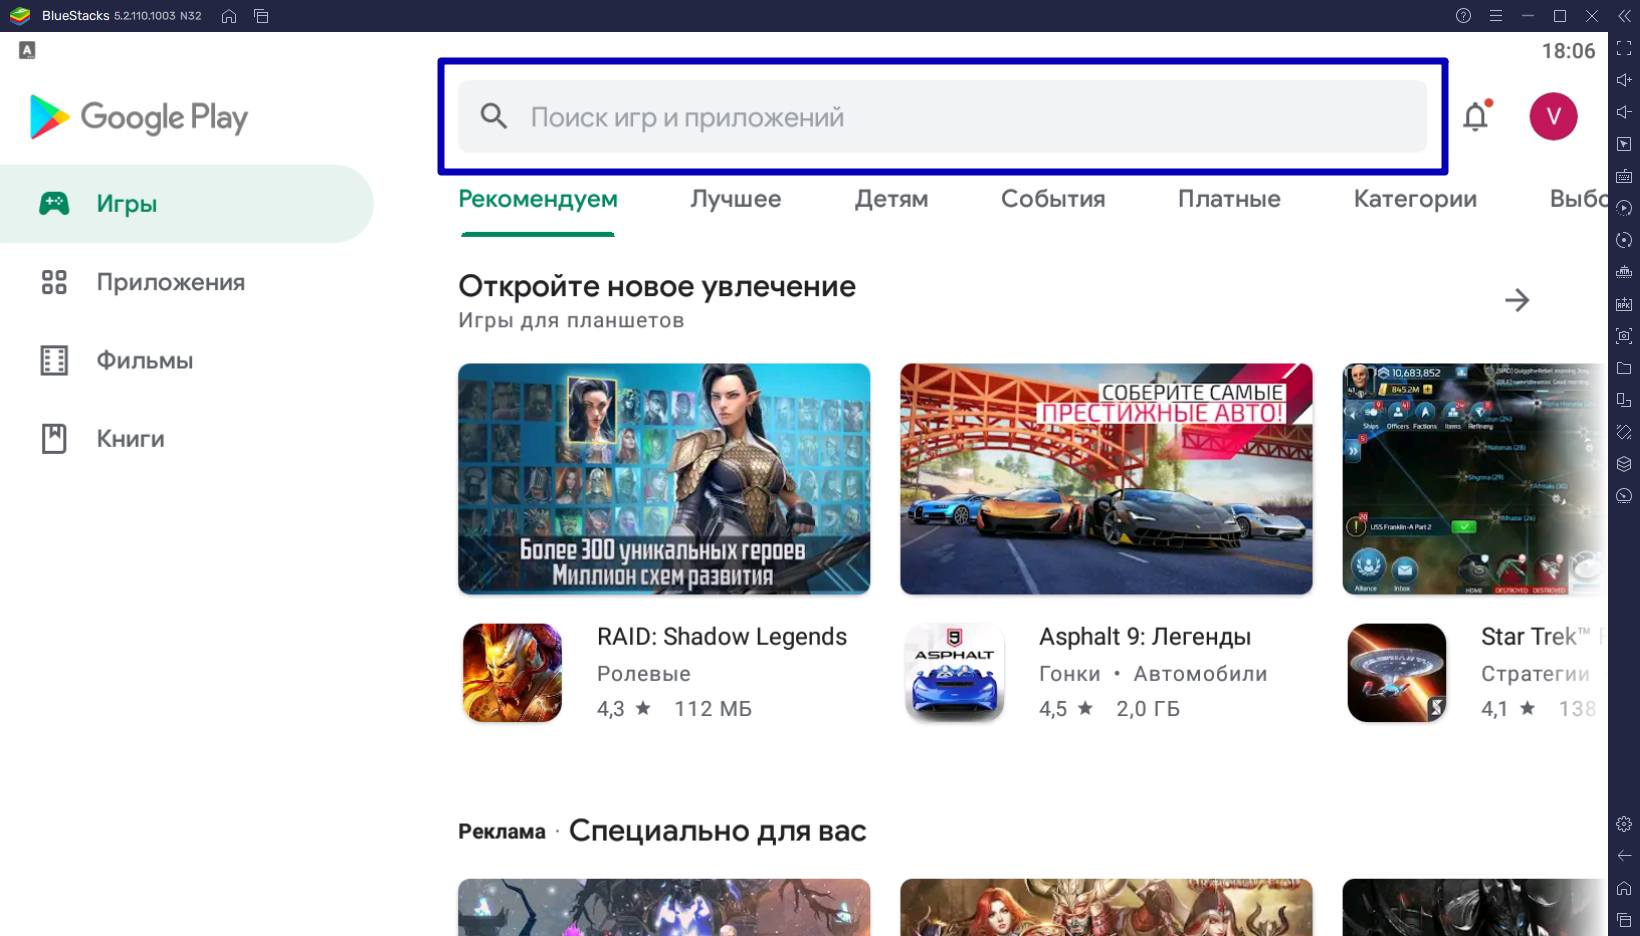This screenshot has height=936, width=1640.
Task: Click the Asphalt 9 app icon
Action: [x=955, y=672]
